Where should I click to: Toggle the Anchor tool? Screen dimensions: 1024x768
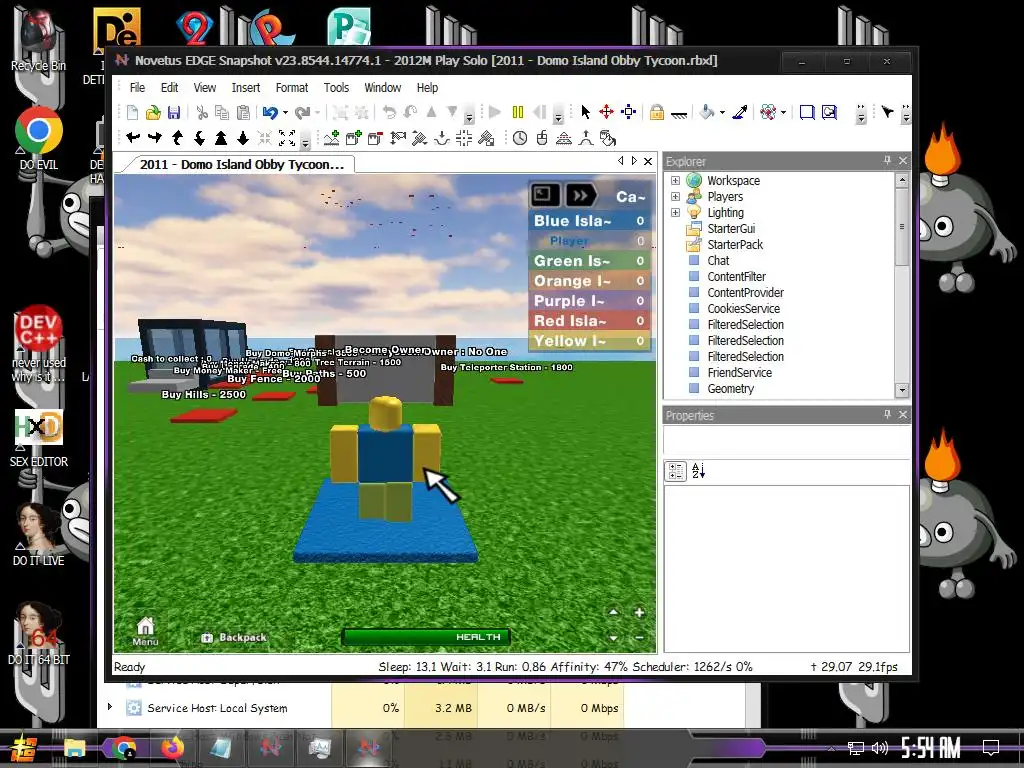(x=679, y=114)
